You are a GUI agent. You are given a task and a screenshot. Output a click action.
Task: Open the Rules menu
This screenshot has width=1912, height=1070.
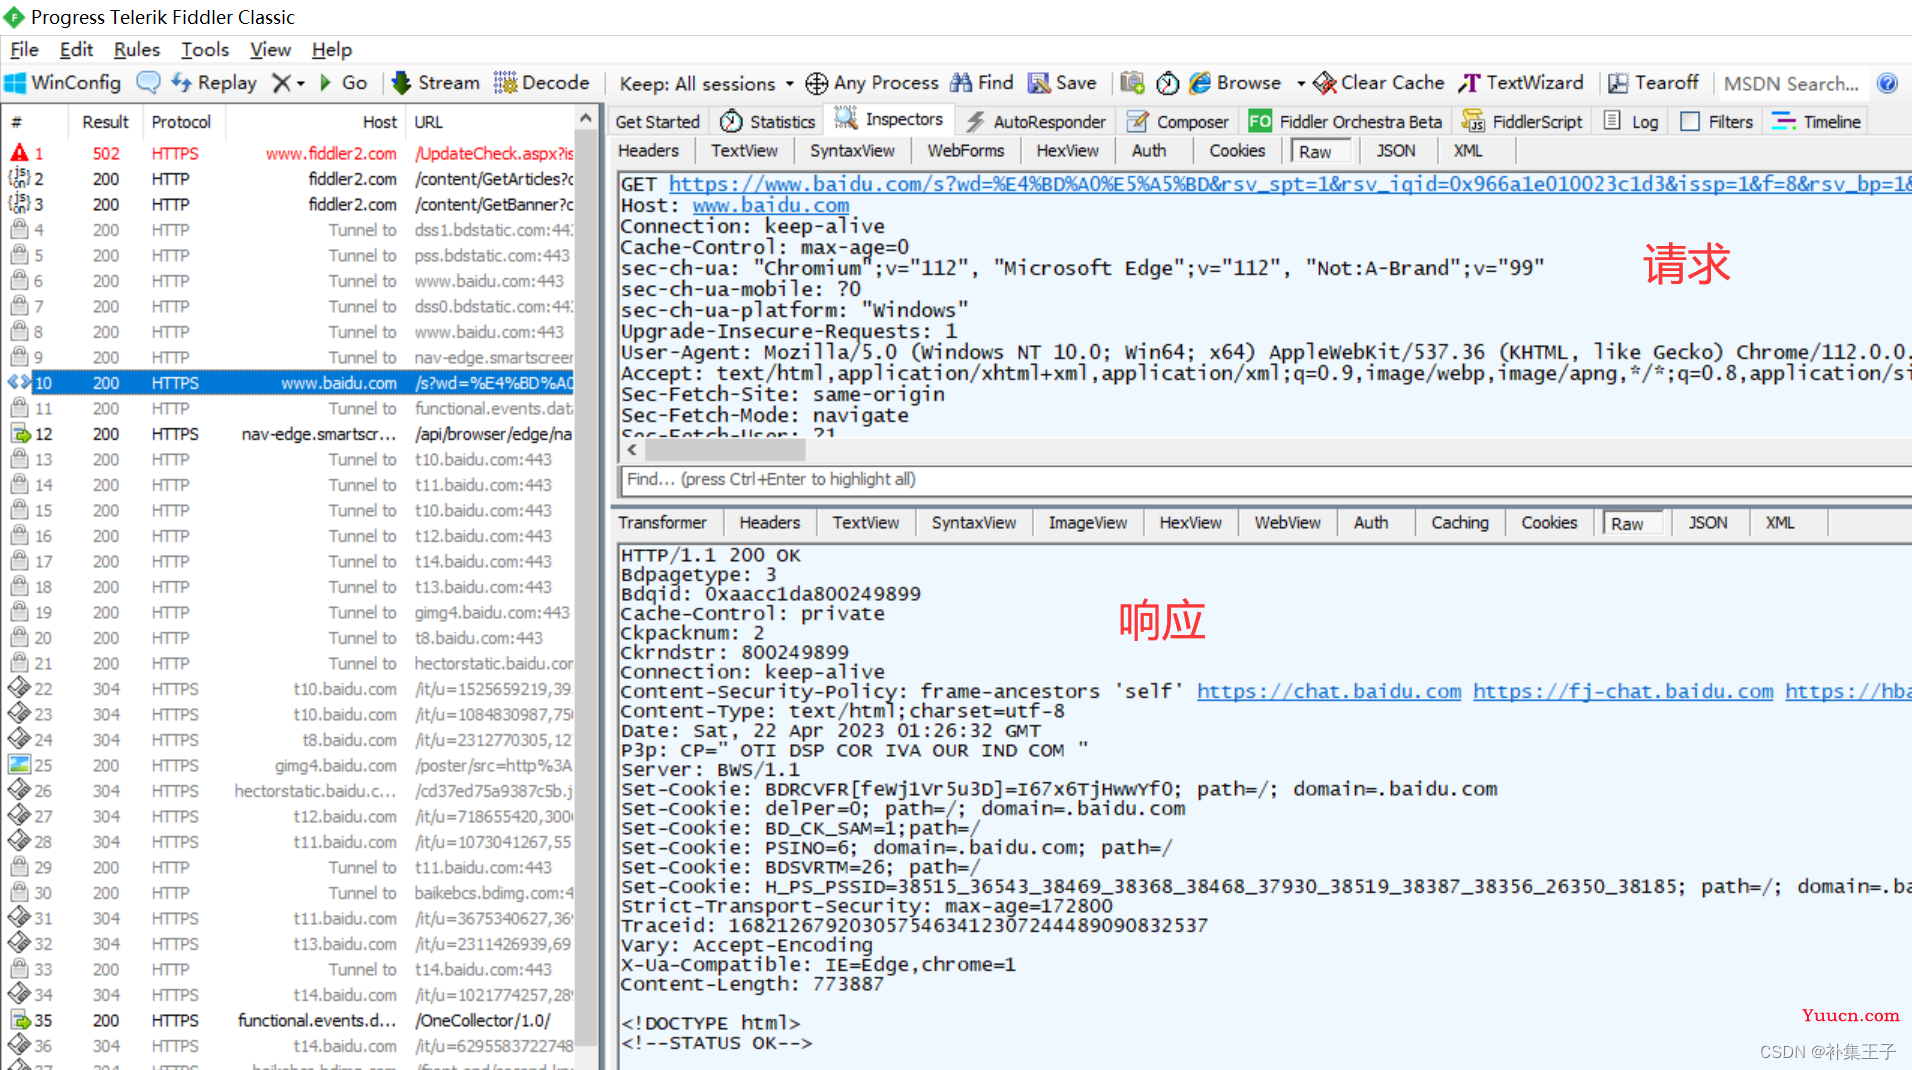click(137, 49)
